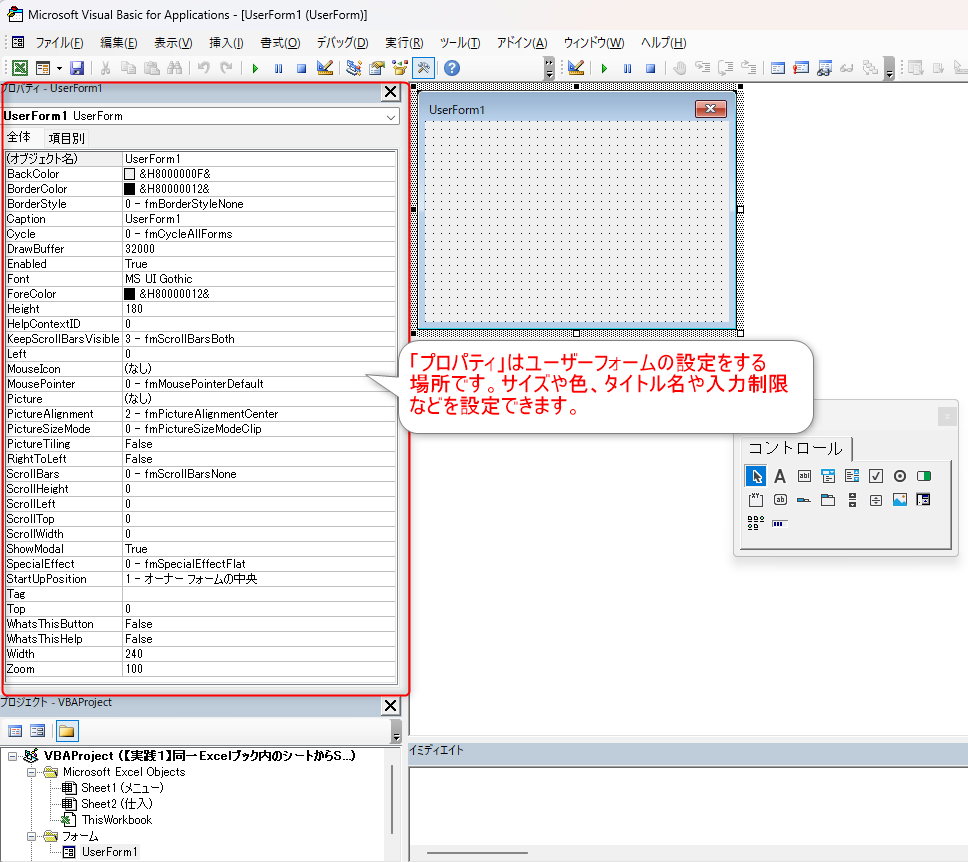
Task: Click View Code icon in Project Explorer
Action: click(x=15, y=732)
